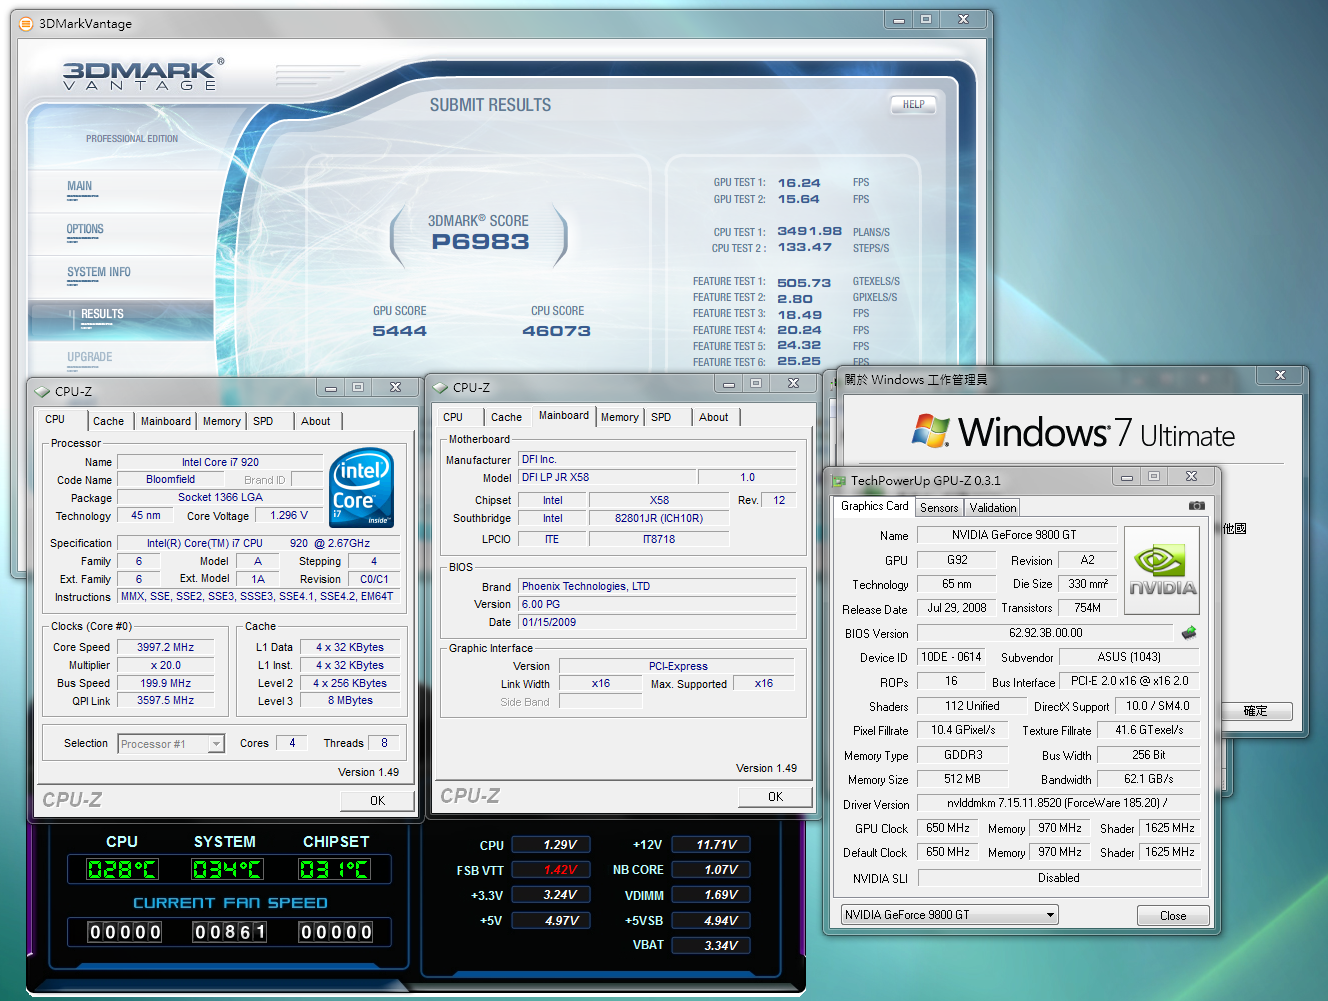Click the Core Speed 3997.2 MHz field
The height and width of the screenshot is (1001, 1328).
point(165,647)
